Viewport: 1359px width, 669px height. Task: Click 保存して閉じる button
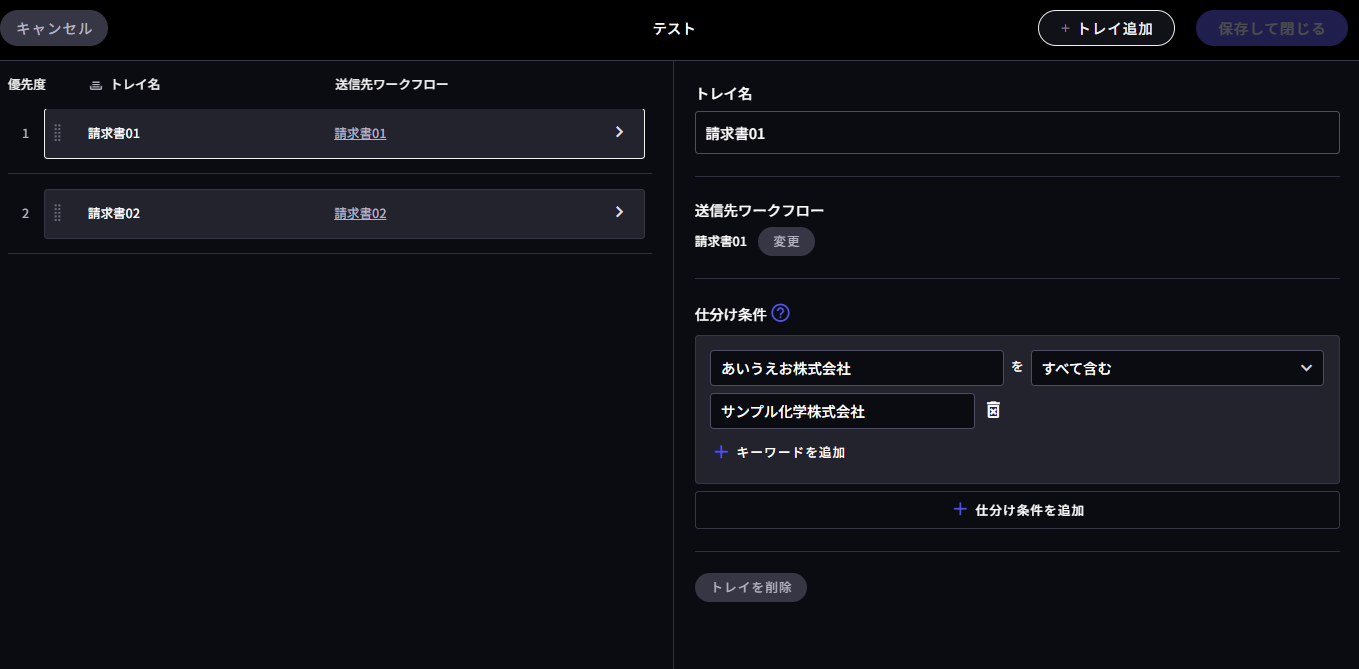point(1271,28)
